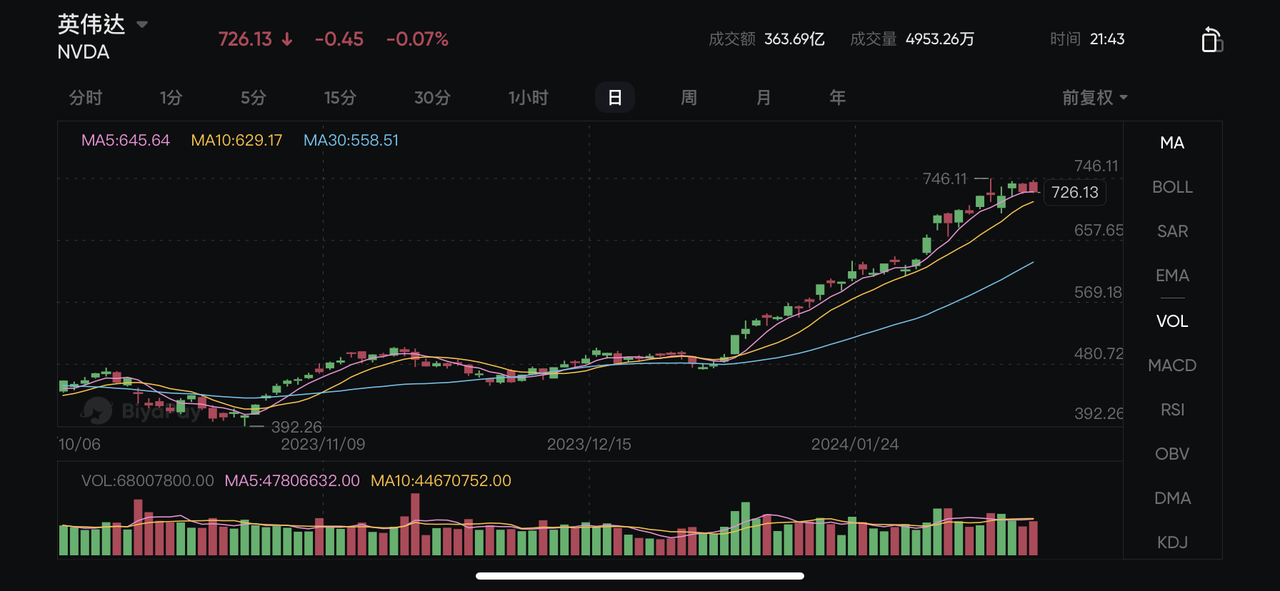The width and height of the screenshot is (1280, 591).
Task: Select the 日 daily chart tab
Action: 615,97
